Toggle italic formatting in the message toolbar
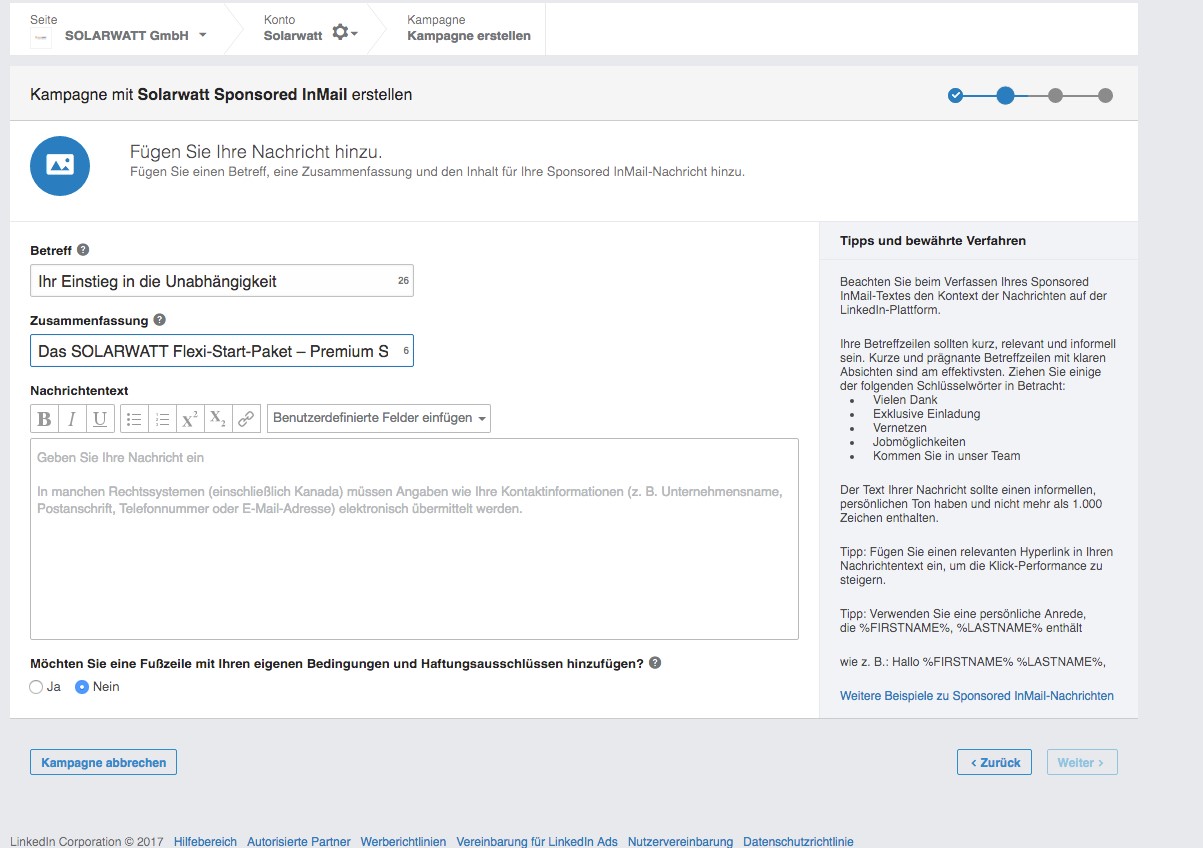1203x848 pixels. pos(72,419)
